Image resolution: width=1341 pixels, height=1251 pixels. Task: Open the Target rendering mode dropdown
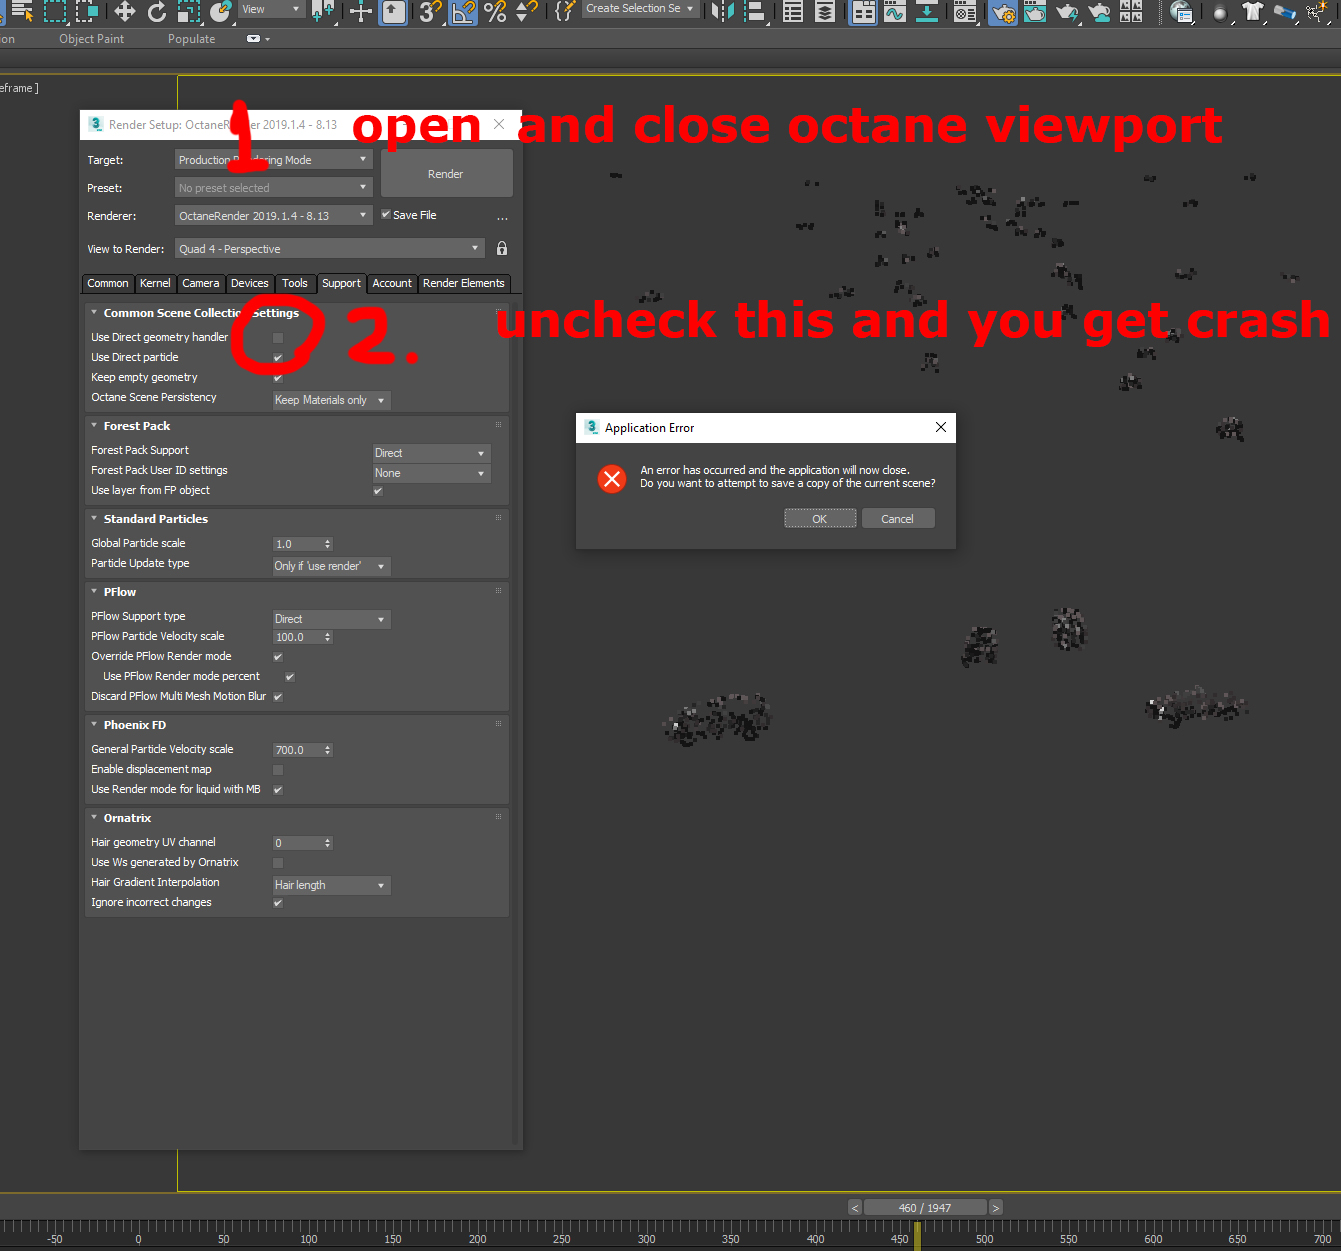pos(274,160)
